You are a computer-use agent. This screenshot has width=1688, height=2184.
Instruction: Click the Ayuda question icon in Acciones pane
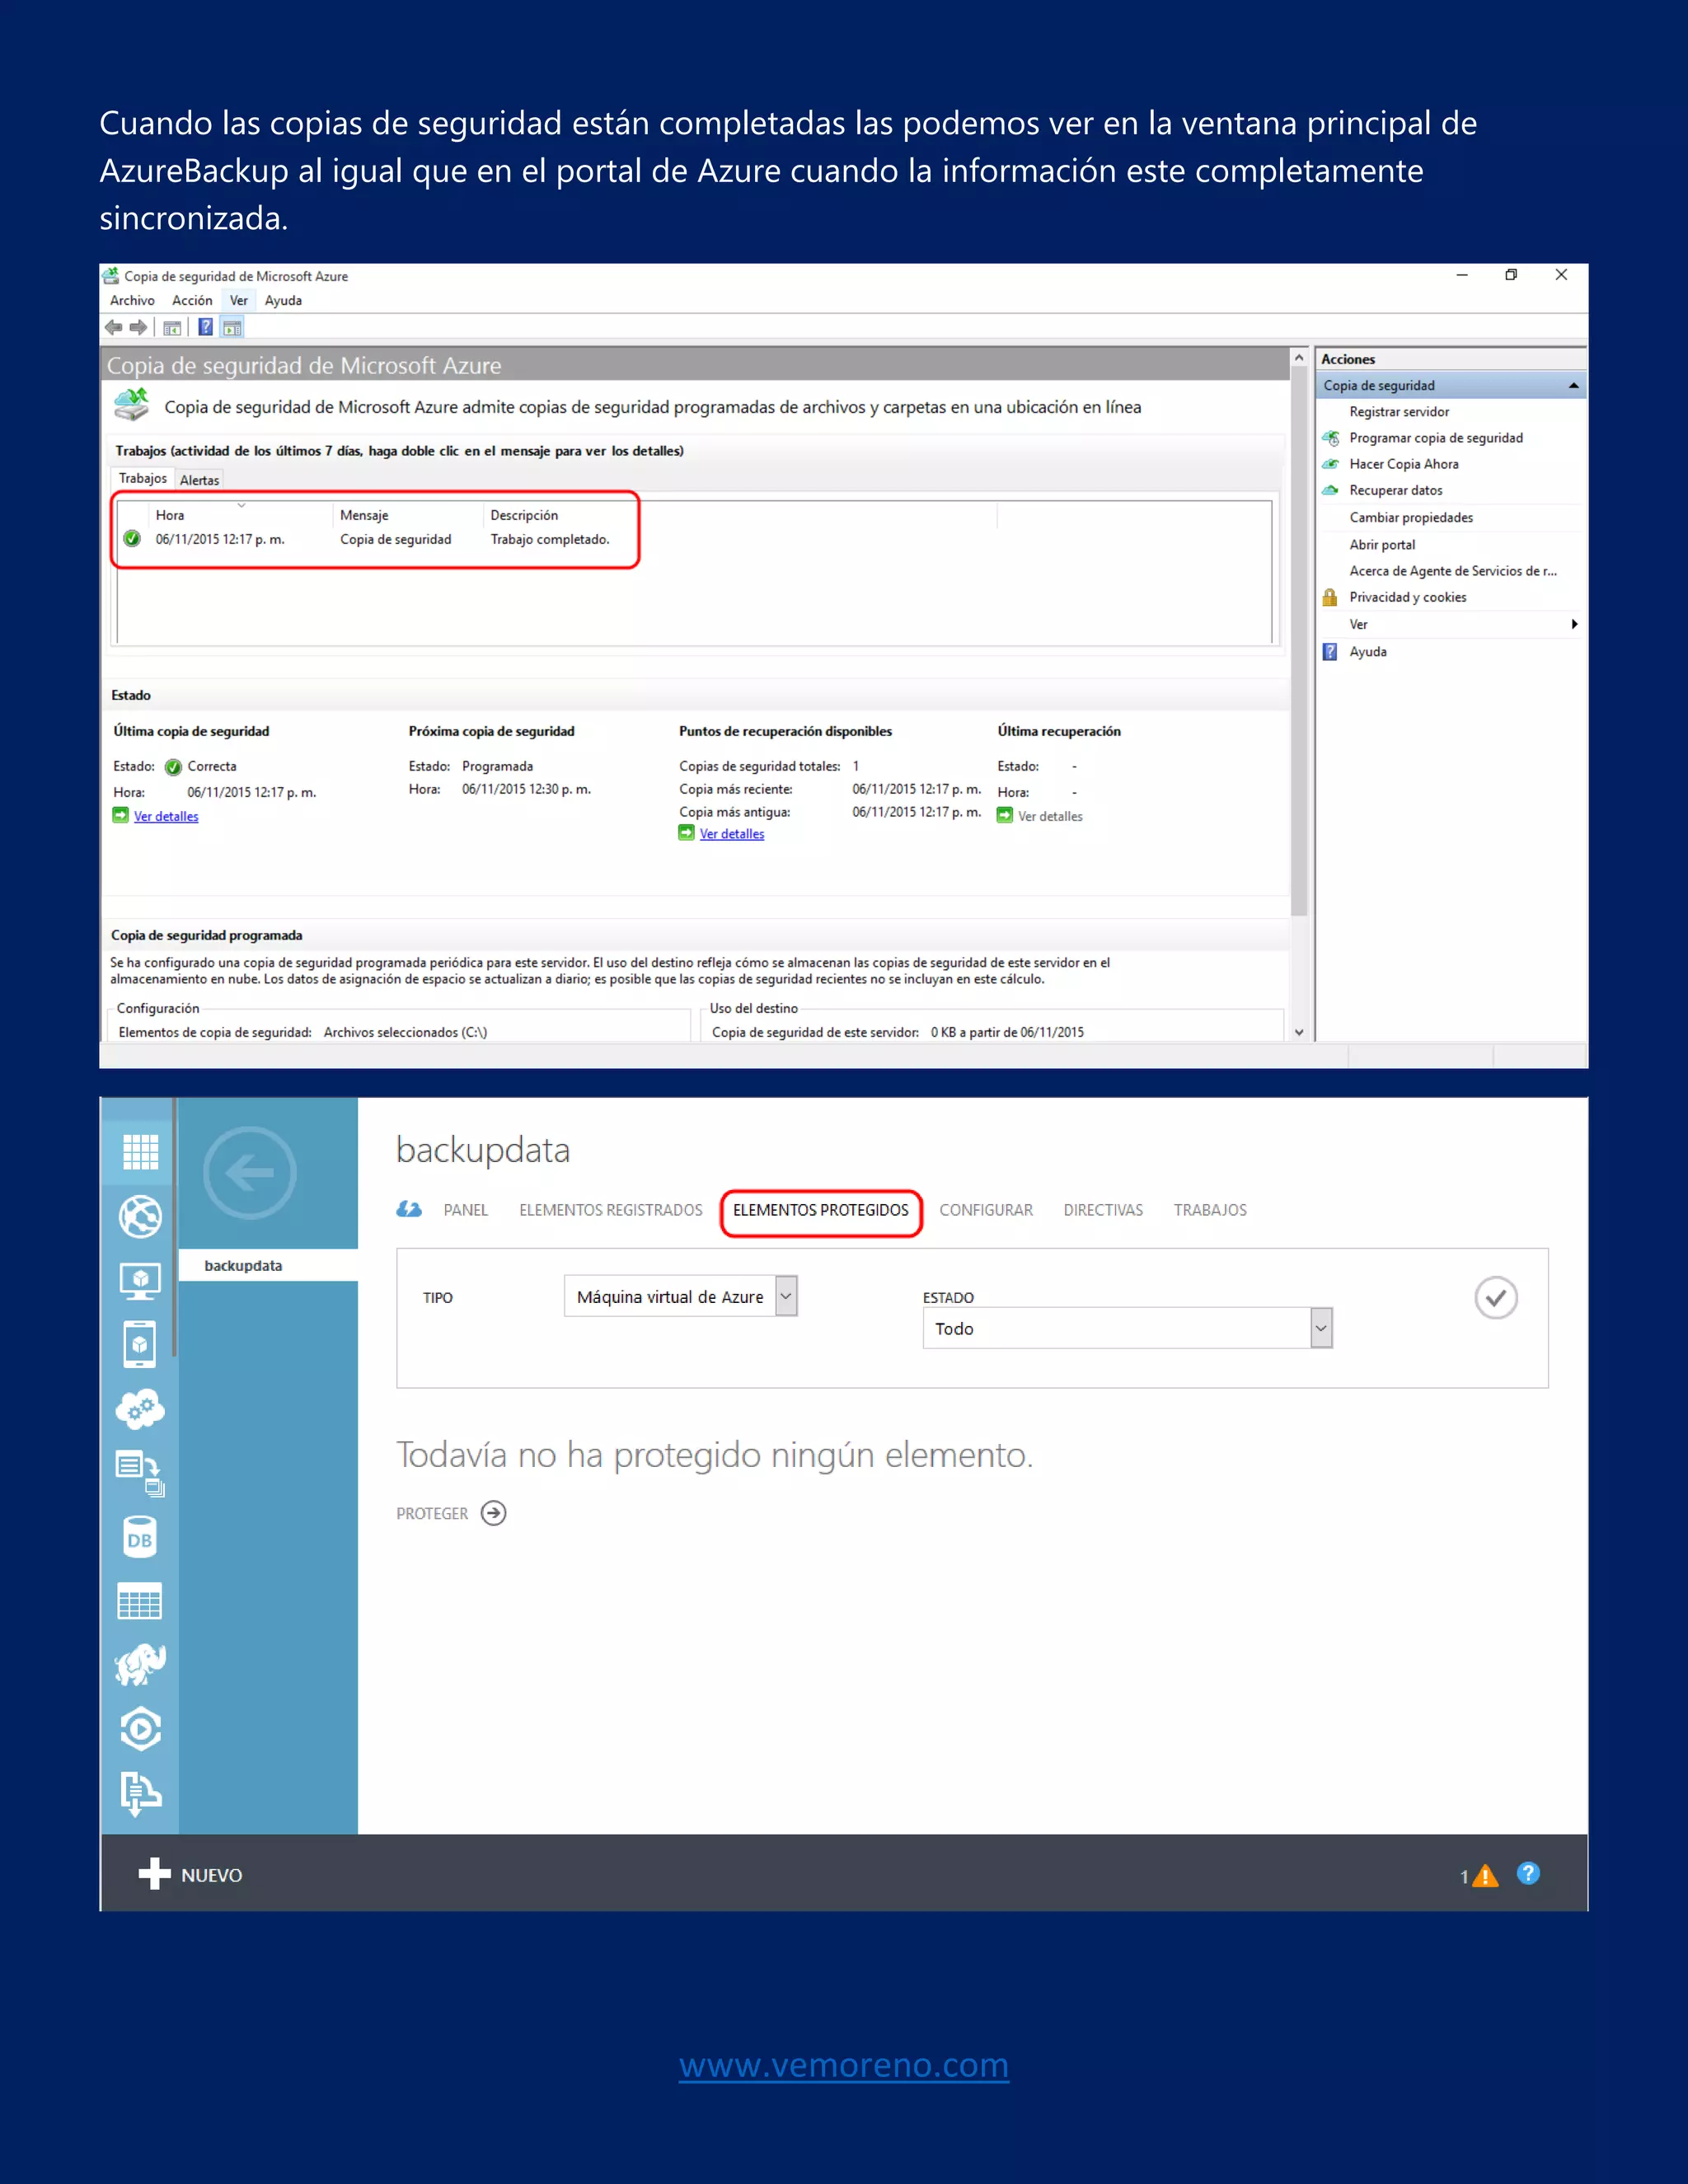tap(1330, 652)
